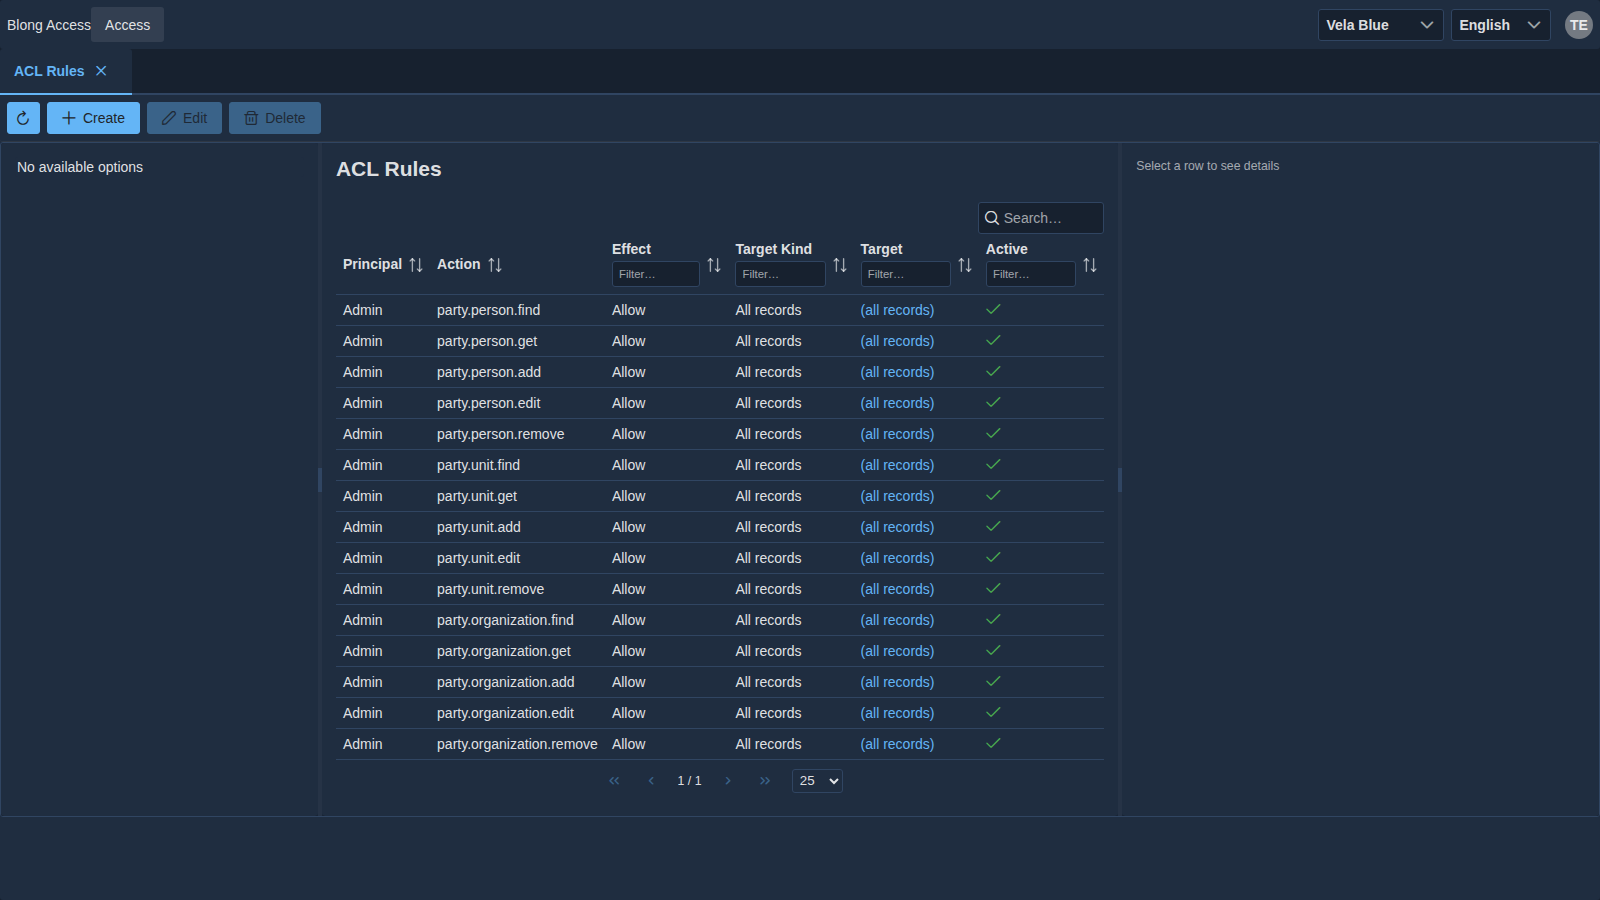Screen dimensions: 1600x900
Task: Sort by Principal column arrows
Action: (416, 265)
